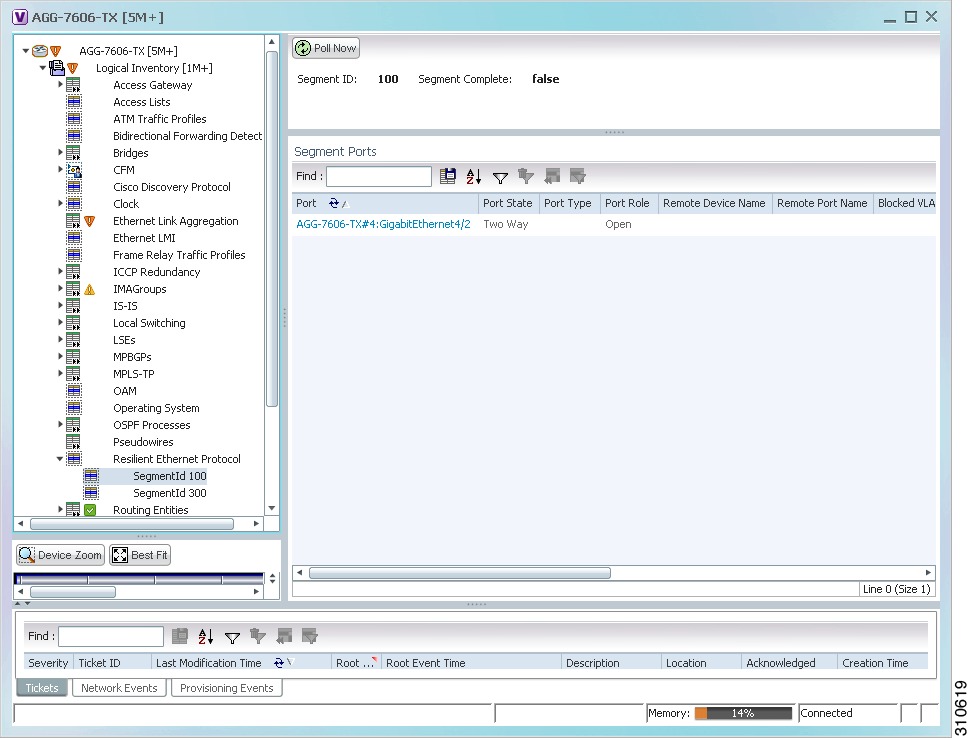Clear filter icon in Segment Ports toolbar
Image resolution: width=971 pixels, height=738 pixels.
click(x=526, y=176)
